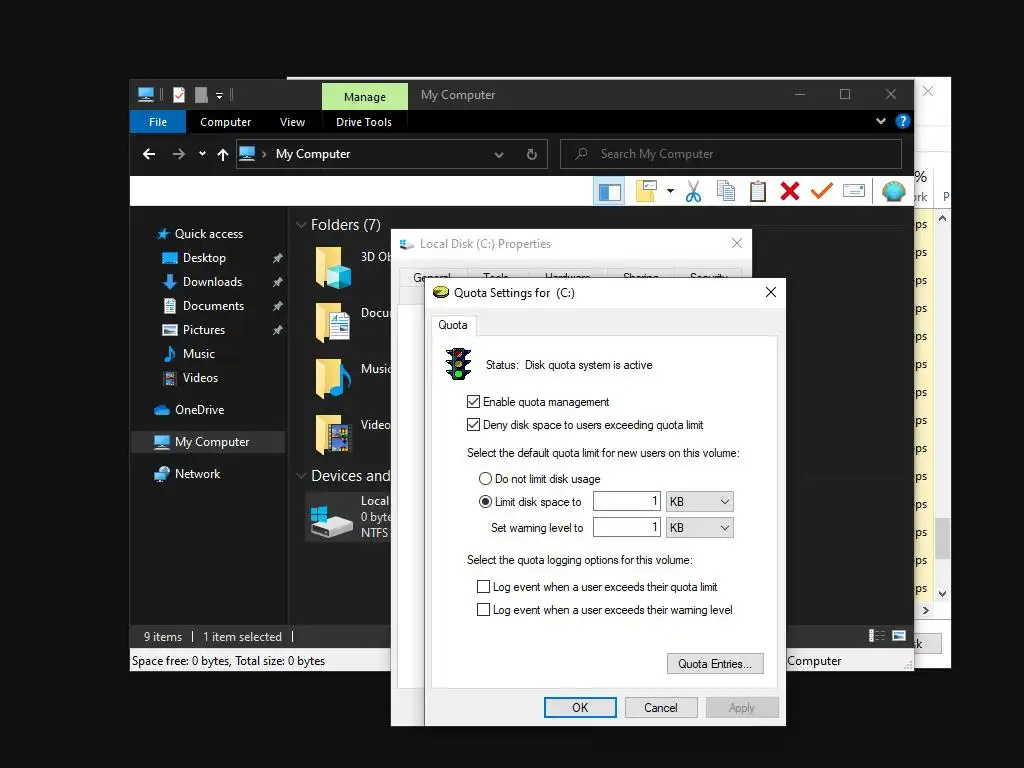
Task: Uncheck Deny disk space to users exceeding quota
Action: (473, 425)
